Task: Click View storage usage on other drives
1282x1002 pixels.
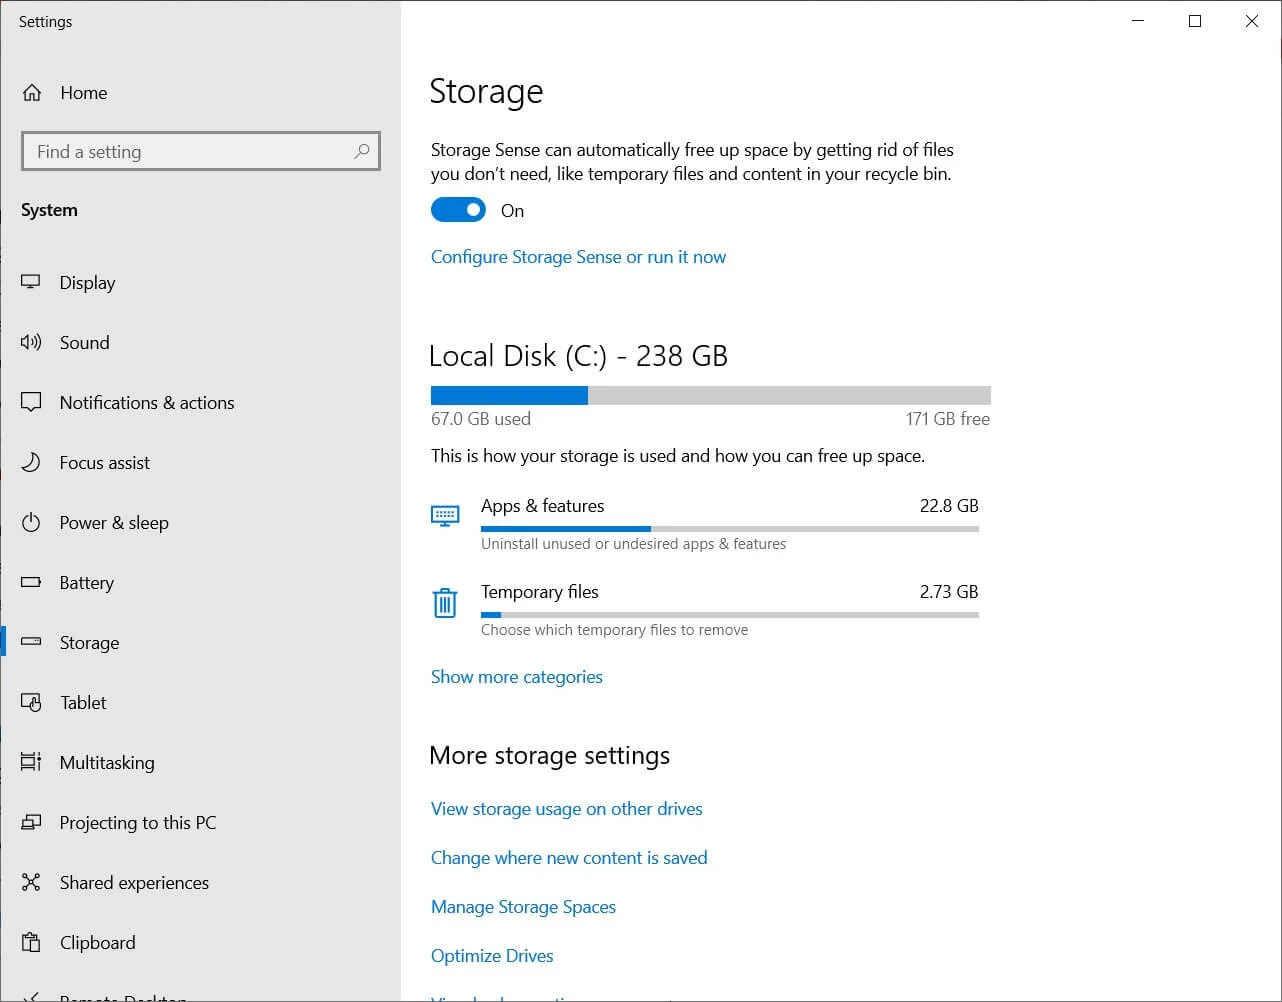Action: point(566,808)
